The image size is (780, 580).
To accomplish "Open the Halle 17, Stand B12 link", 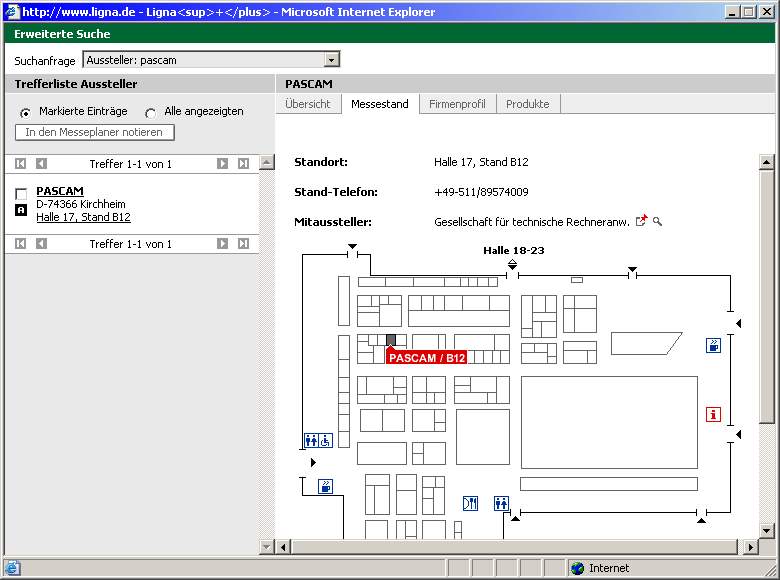I will (x=83, y=217).
